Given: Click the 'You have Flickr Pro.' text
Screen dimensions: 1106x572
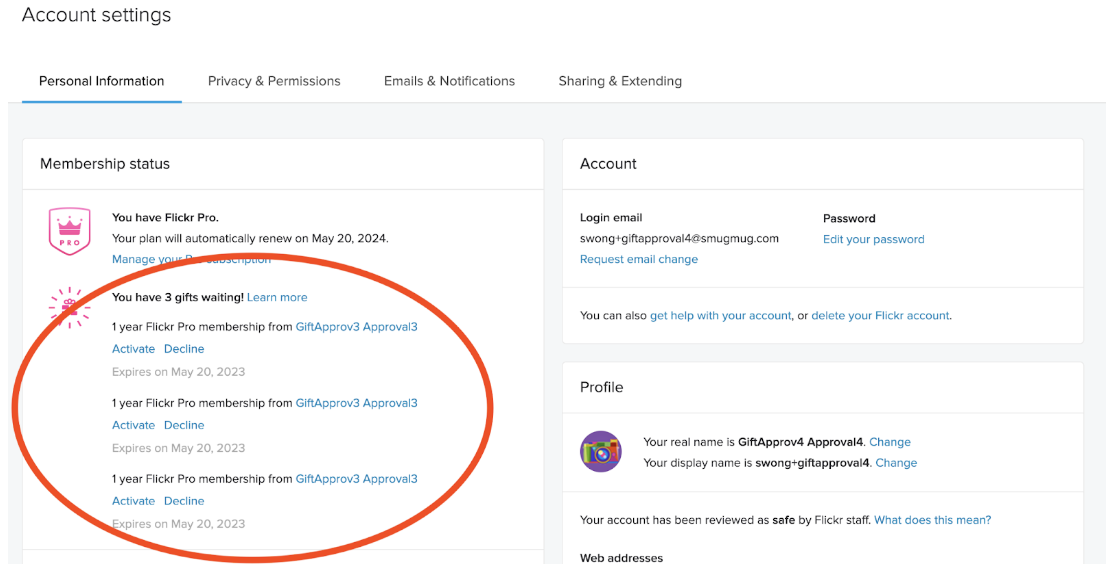Looking at the screenshot, I should tap(165, 218).
